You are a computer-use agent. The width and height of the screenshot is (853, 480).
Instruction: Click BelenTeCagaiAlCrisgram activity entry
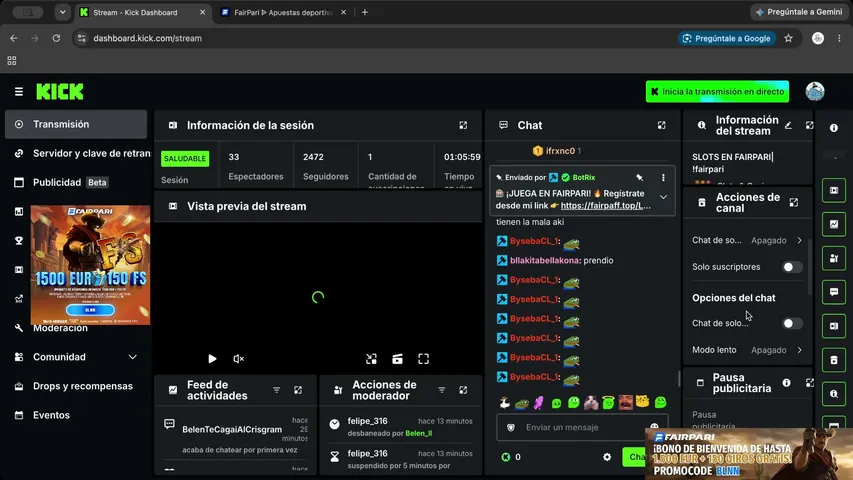pyautogui.click(x=237, y=436)
